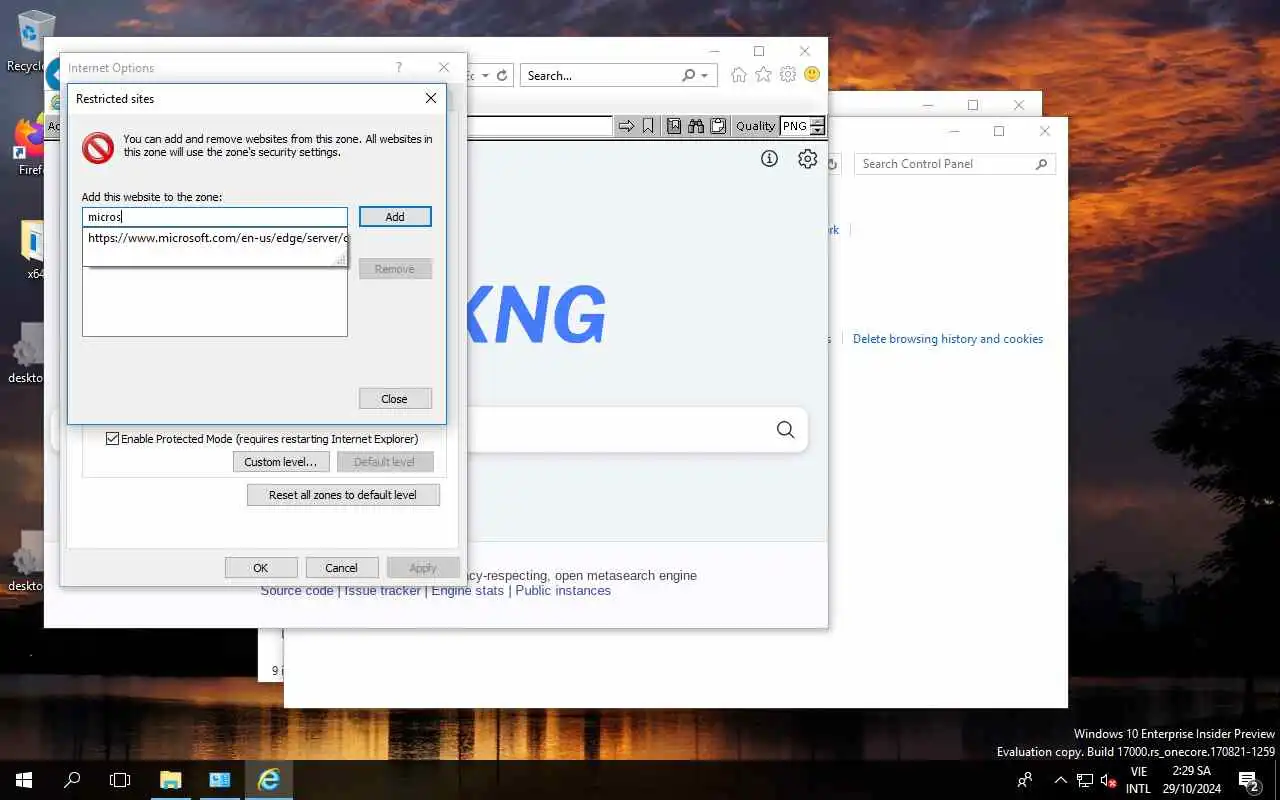Click the network icon in the system tray
This screenshot has width=1280, height=800.
(x=1084, y=780)
